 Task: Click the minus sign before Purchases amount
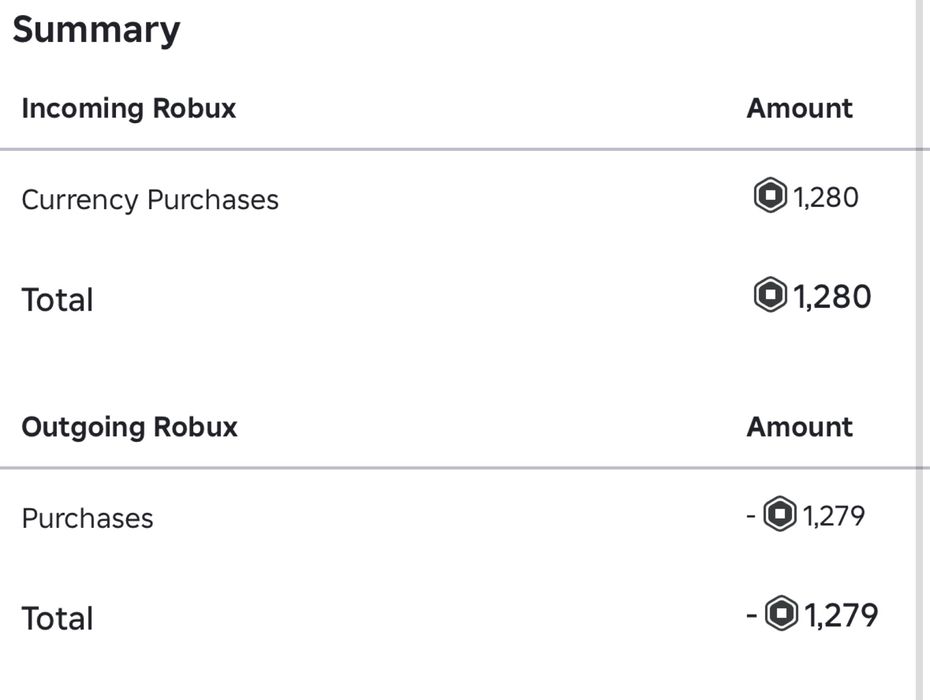click(752, 516)
